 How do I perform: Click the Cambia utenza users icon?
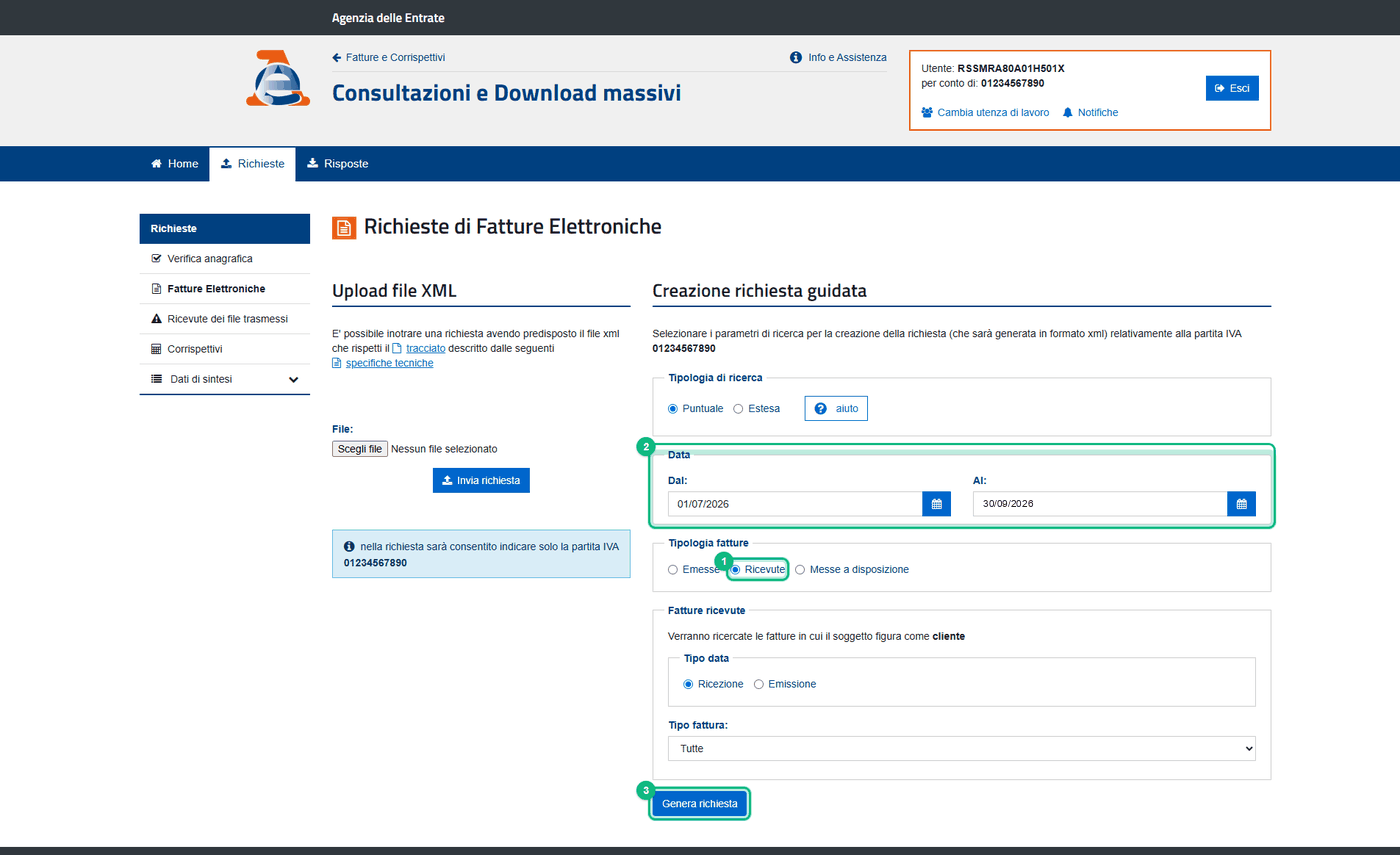point(927,113)
